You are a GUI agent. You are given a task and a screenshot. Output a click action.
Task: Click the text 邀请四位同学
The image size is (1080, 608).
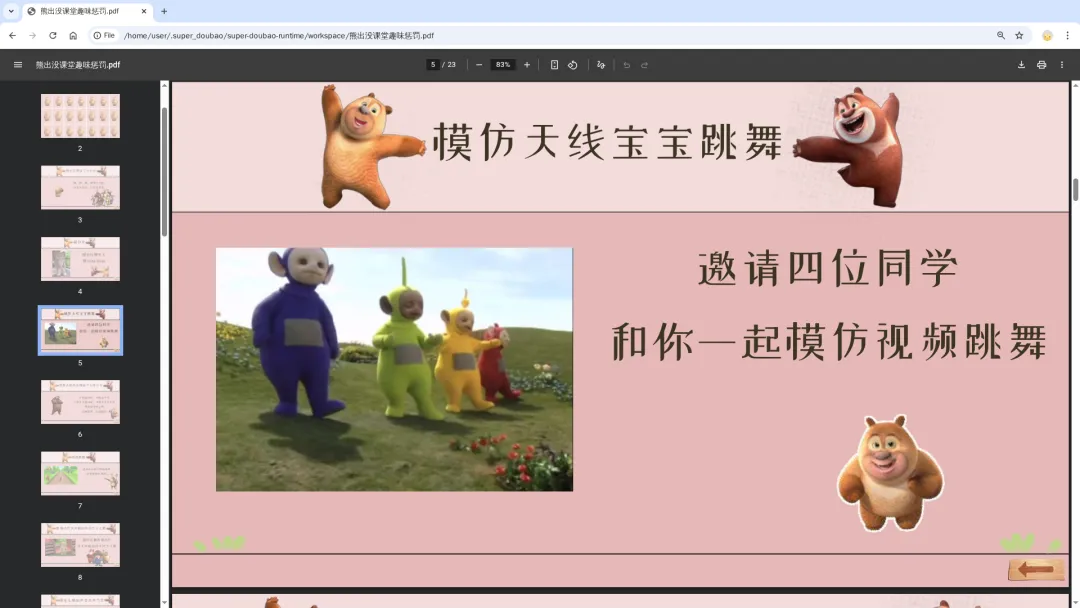click(x=828, y=268)
